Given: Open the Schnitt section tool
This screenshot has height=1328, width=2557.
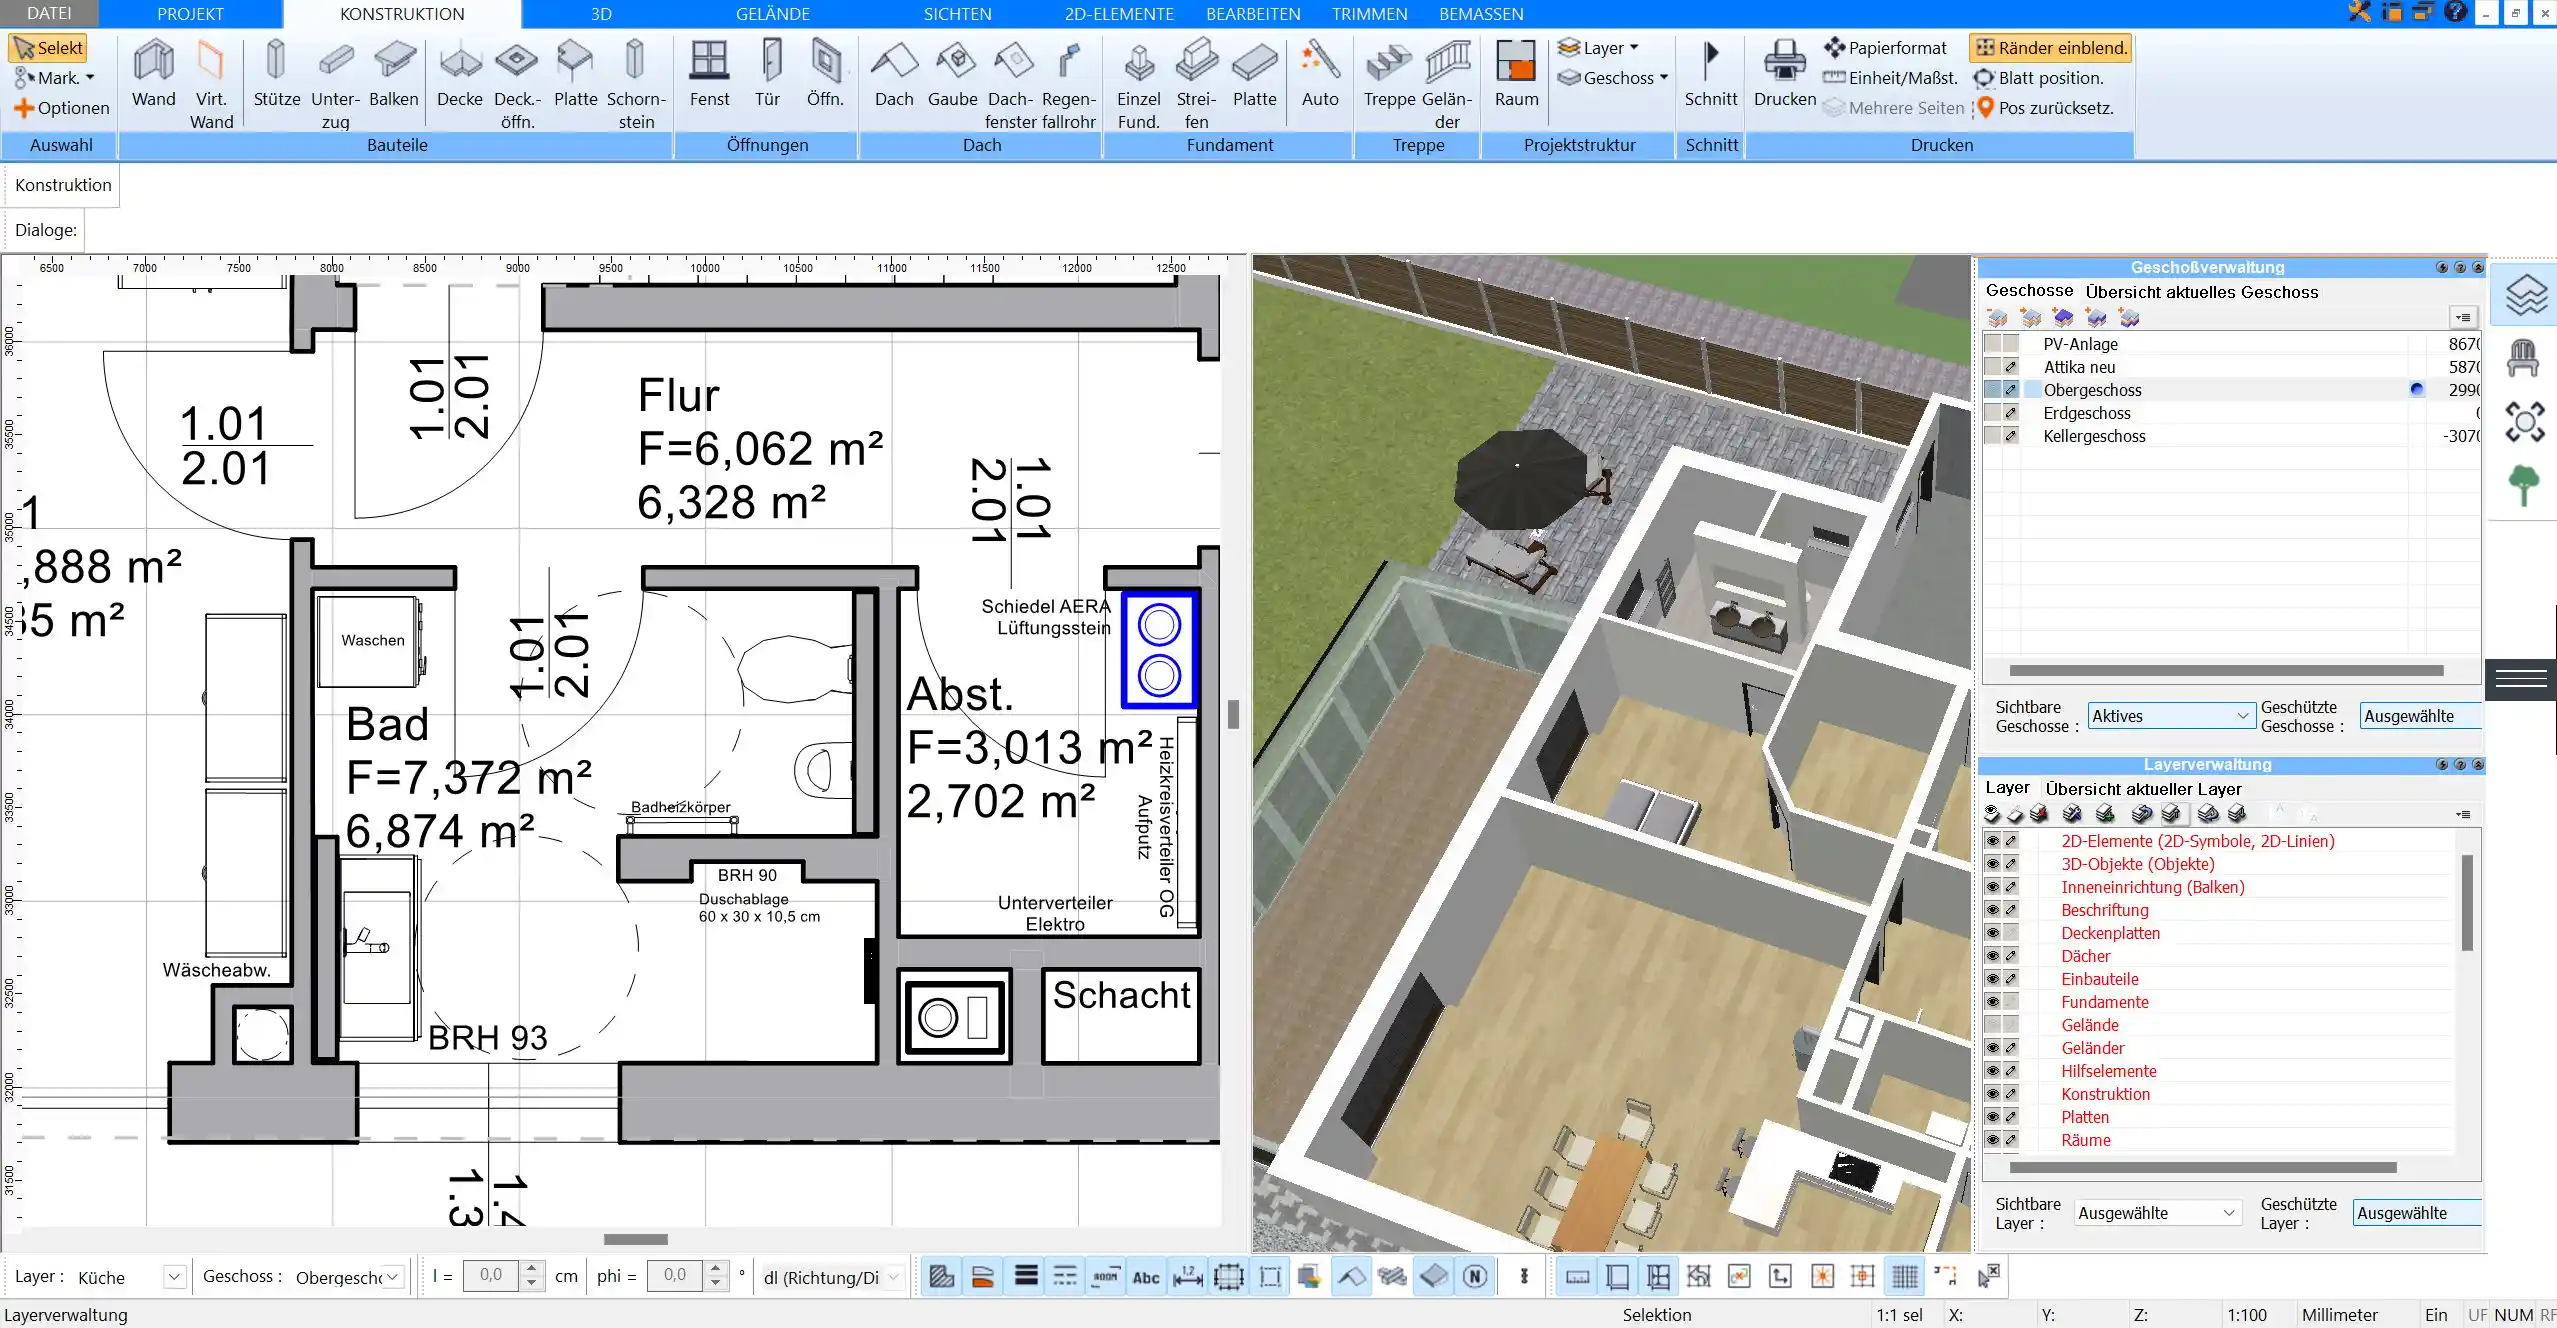Looking at the screenshot, I should point(1711,73).
